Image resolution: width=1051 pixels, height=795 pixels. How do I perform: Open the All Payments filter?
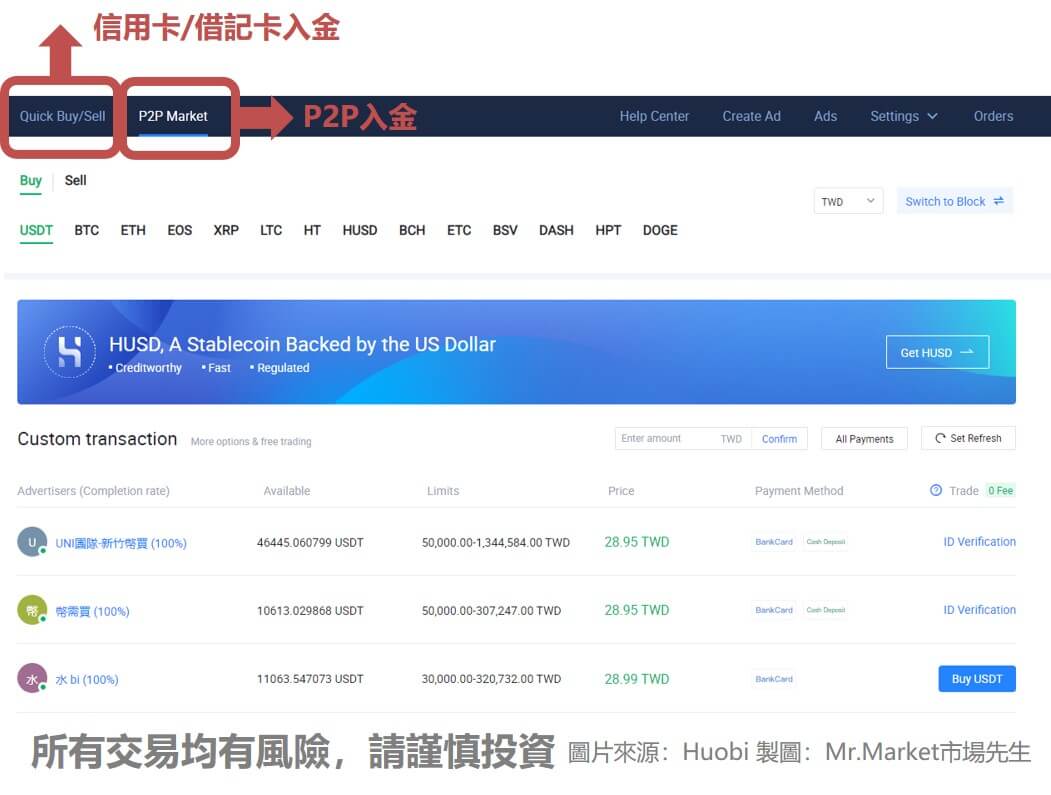pyautogui.click(x=864, y=439)
